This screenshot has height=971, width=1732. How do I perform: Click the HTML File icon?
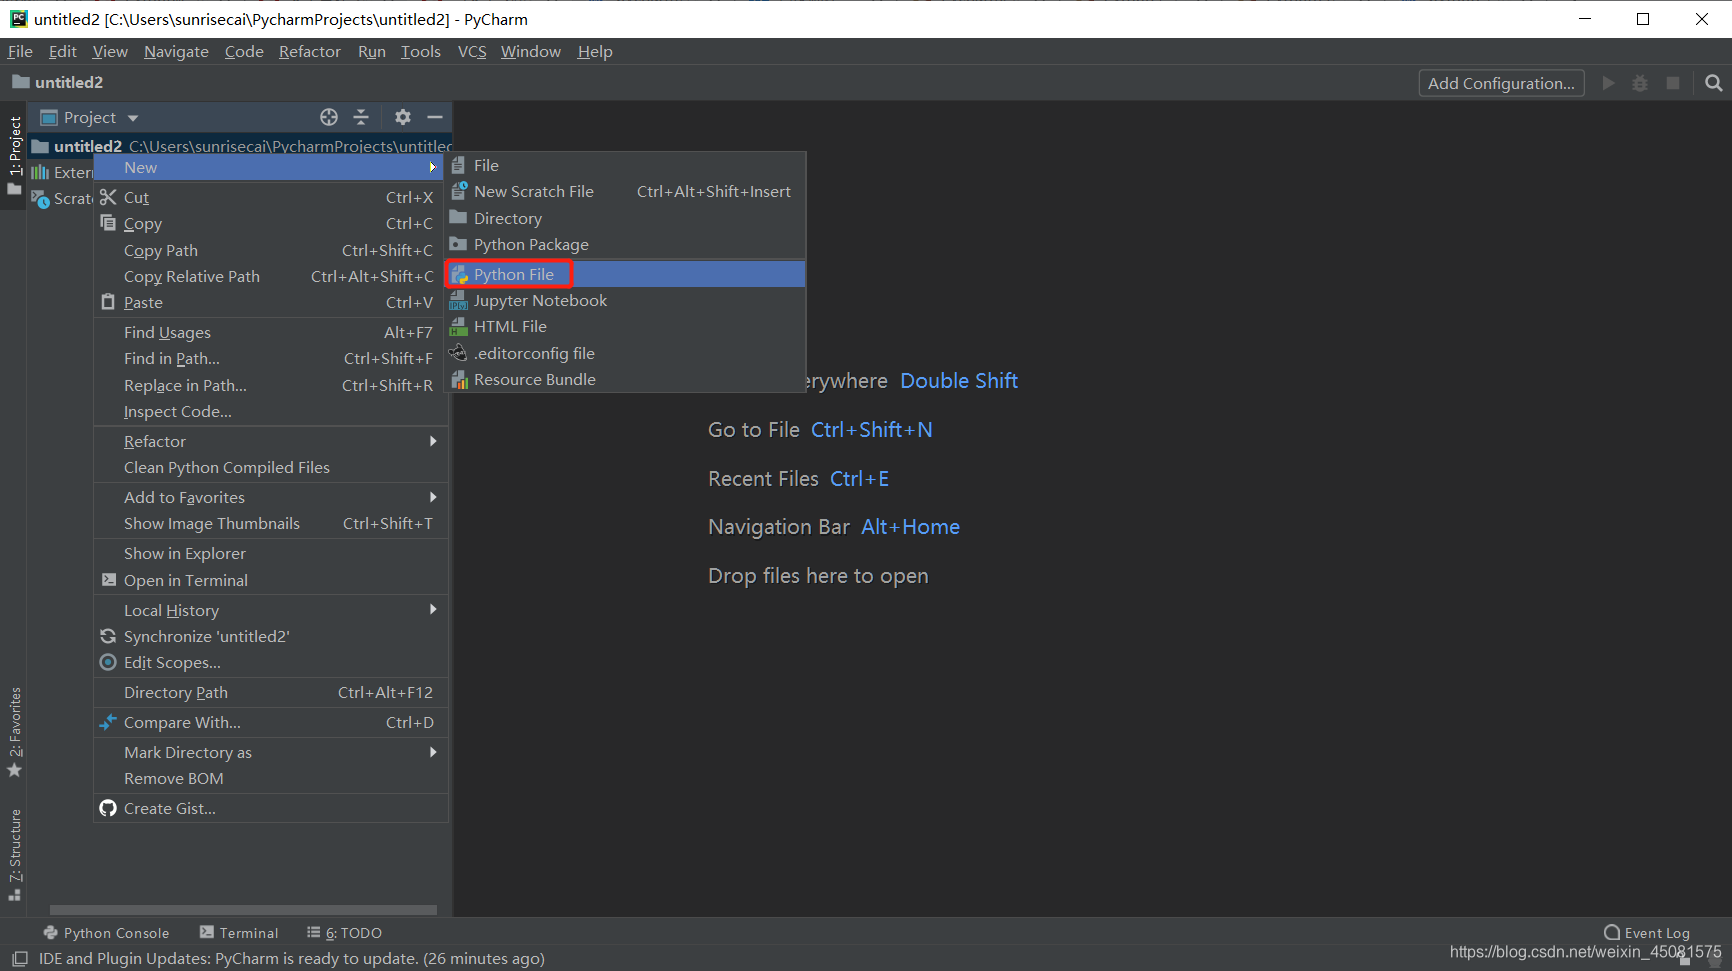point(459,326)
